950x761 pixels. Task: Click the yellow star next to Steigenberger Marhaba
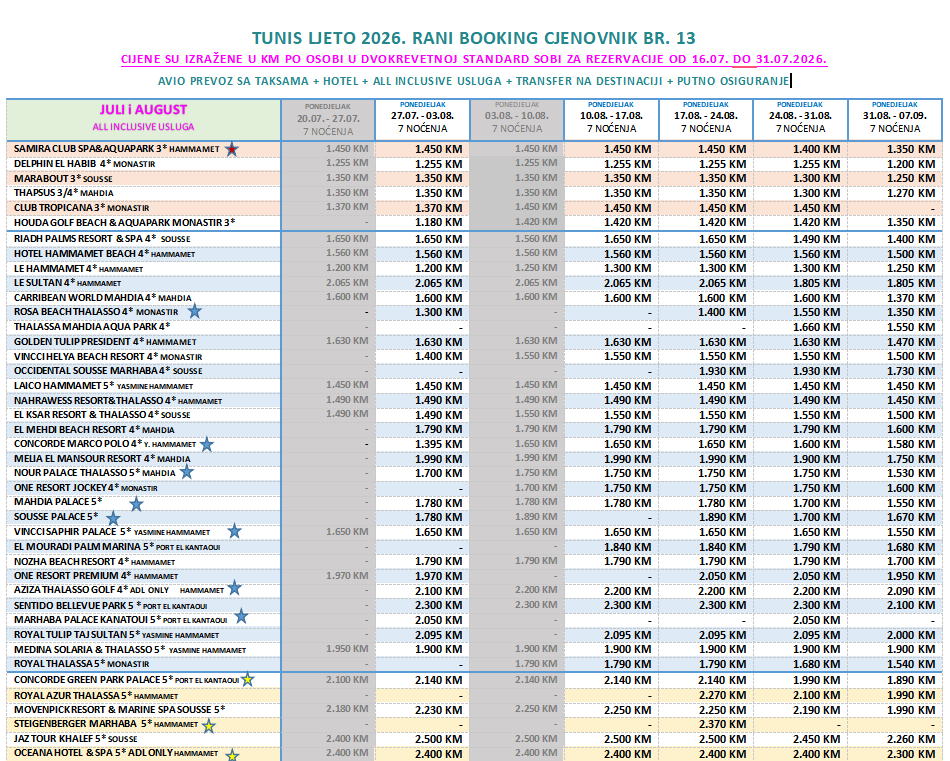pyautogui.click(x=208, y=725)
